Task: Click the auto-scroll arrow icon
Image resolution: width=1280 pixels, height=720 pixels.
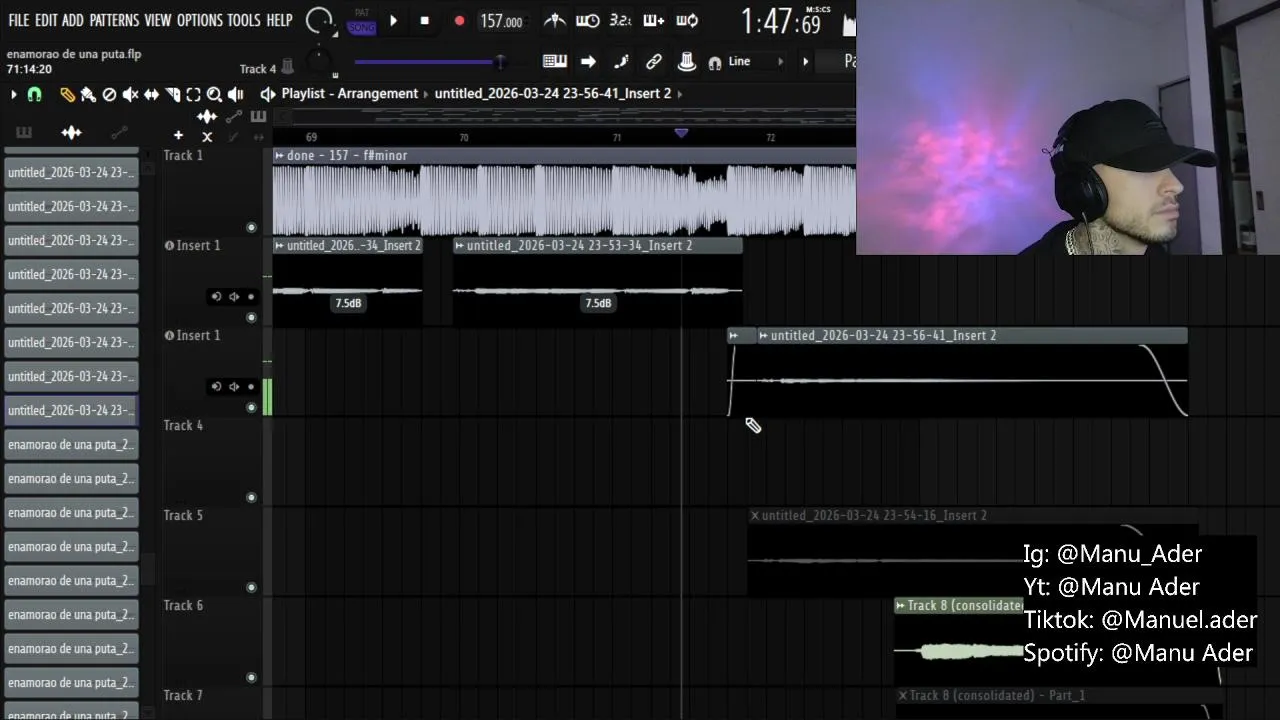Action: 588,62
